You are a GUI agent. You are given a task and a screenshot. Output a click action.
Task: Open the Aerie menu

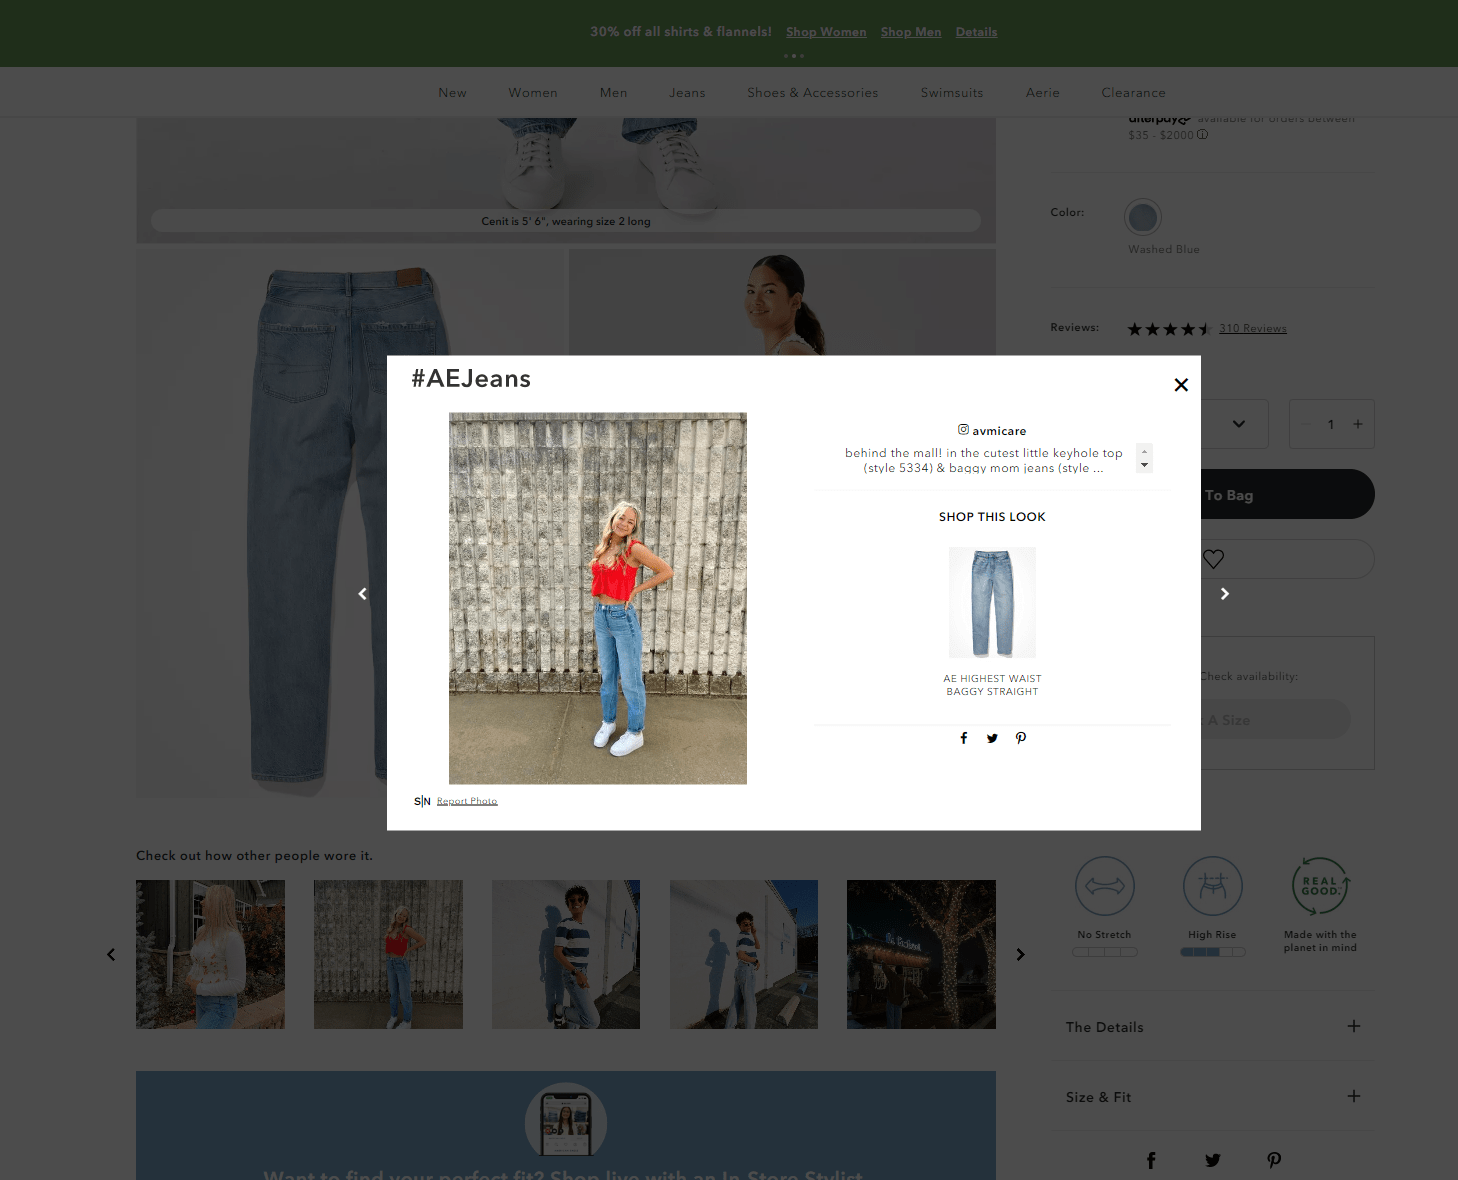(x=1043, y=93)
